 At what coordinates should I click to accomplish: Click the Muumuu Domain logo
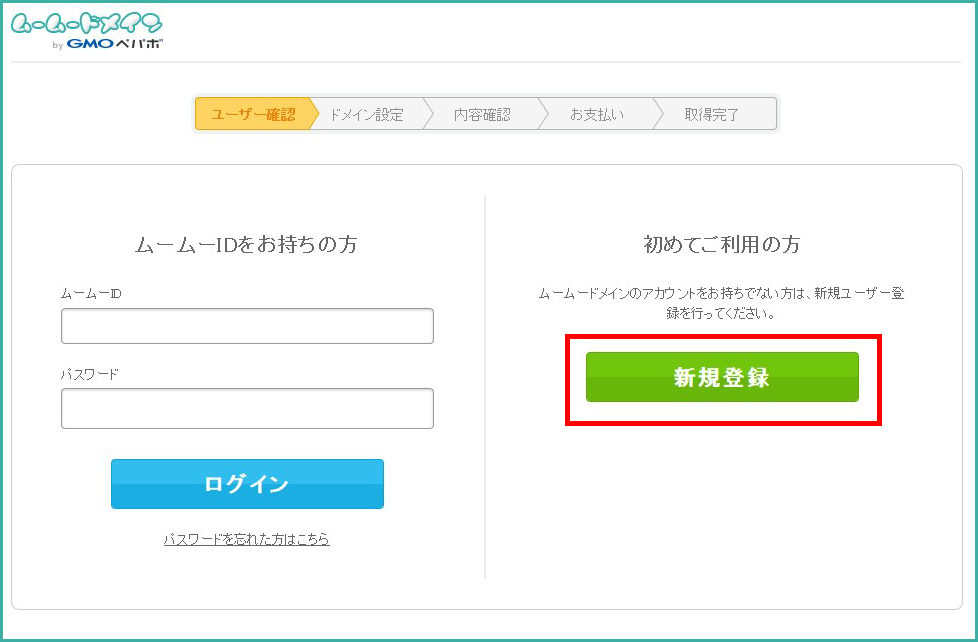click(x=86, y=24)
